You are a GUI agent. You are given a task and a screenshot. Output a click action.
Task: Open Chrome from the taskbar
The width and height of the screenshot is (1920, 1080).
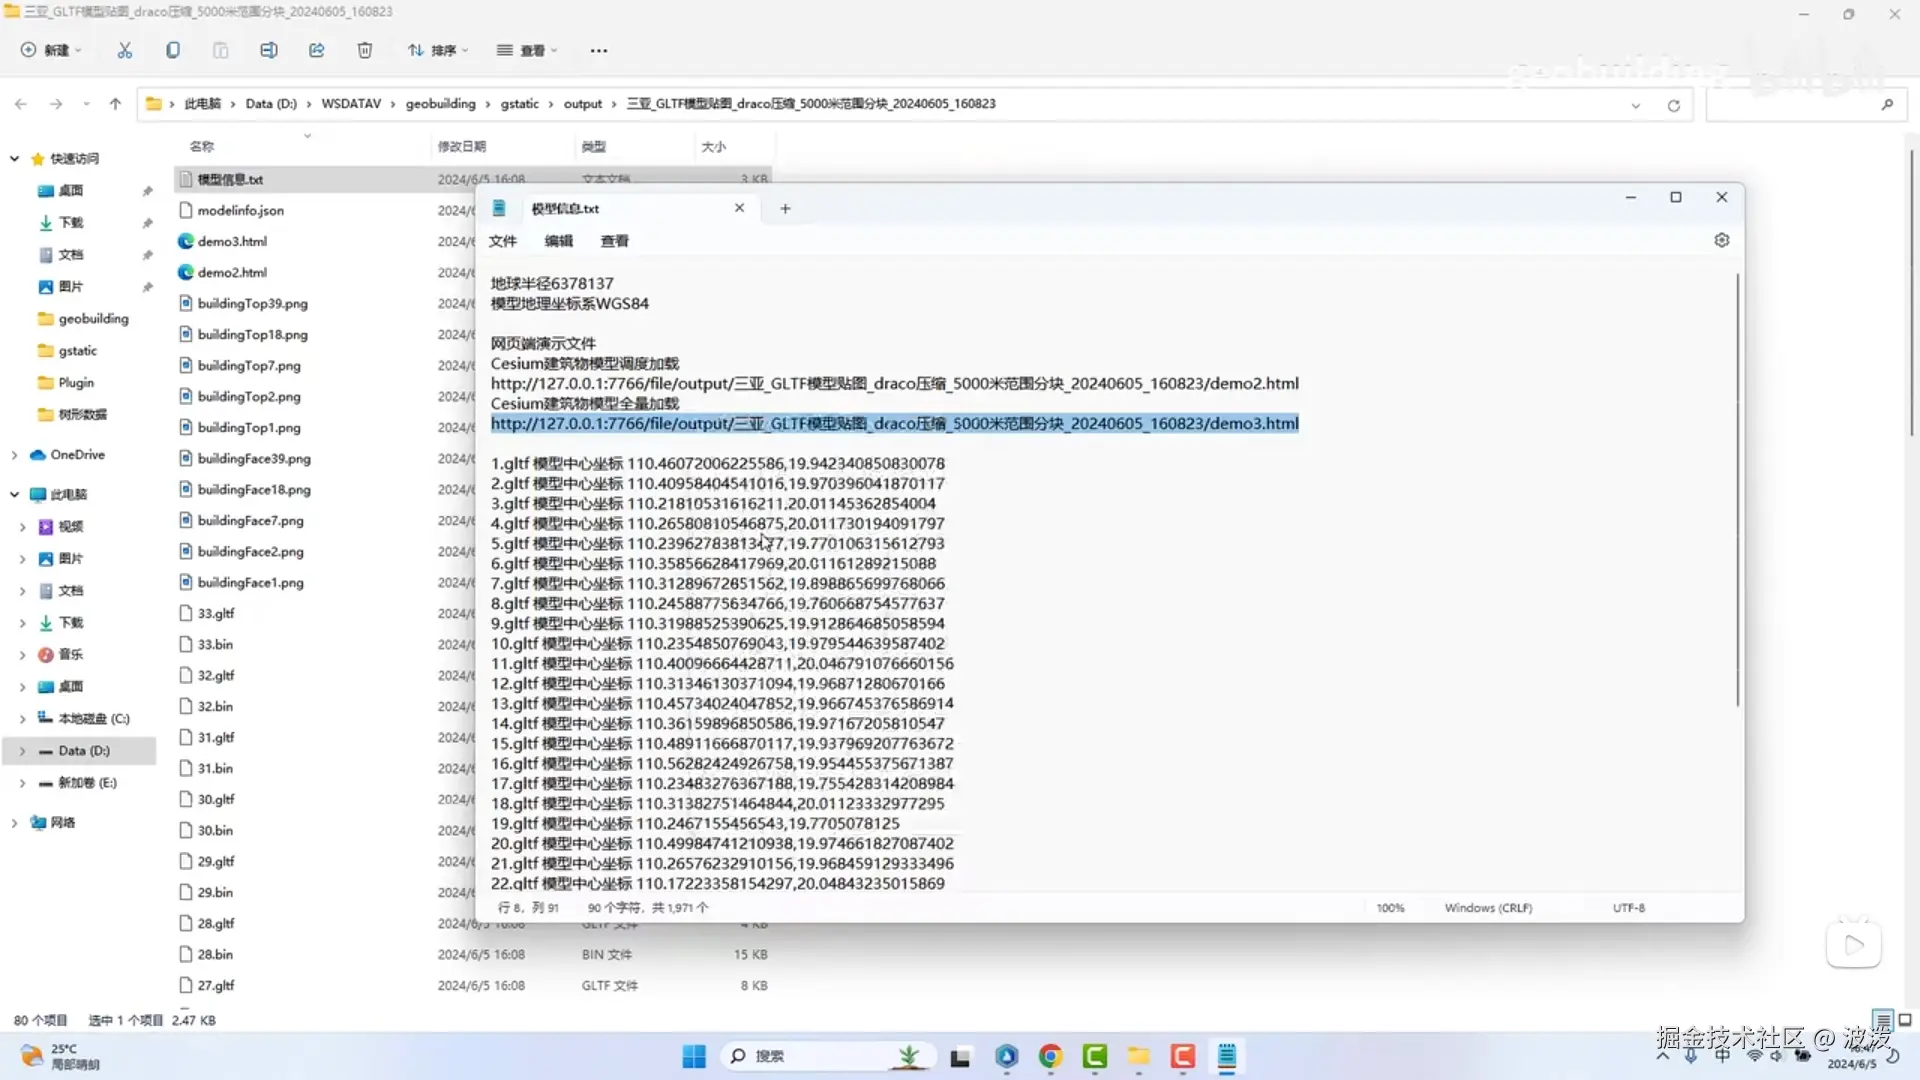pos(1050,1056)
